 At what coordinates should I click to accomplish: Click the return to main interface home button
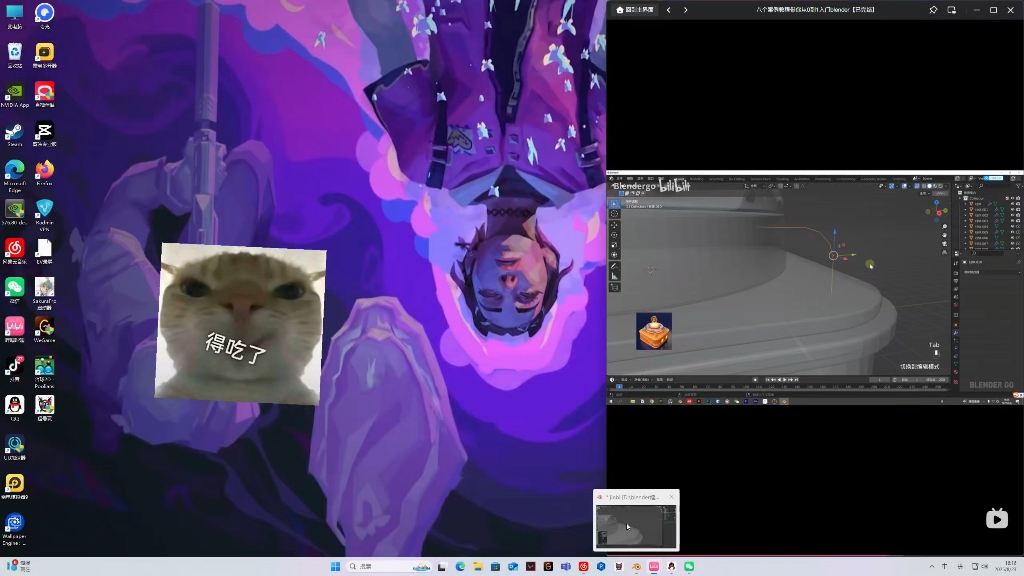(x=634, y=10)
